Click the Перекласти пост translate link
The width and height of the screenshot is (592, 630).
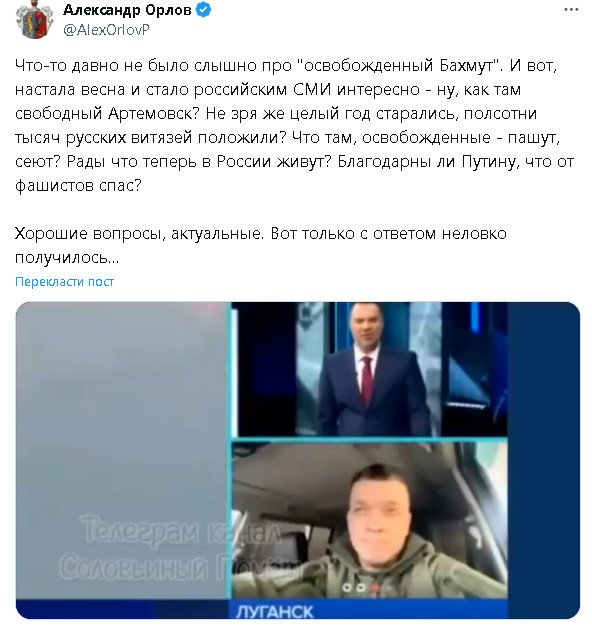pos(64,281)
